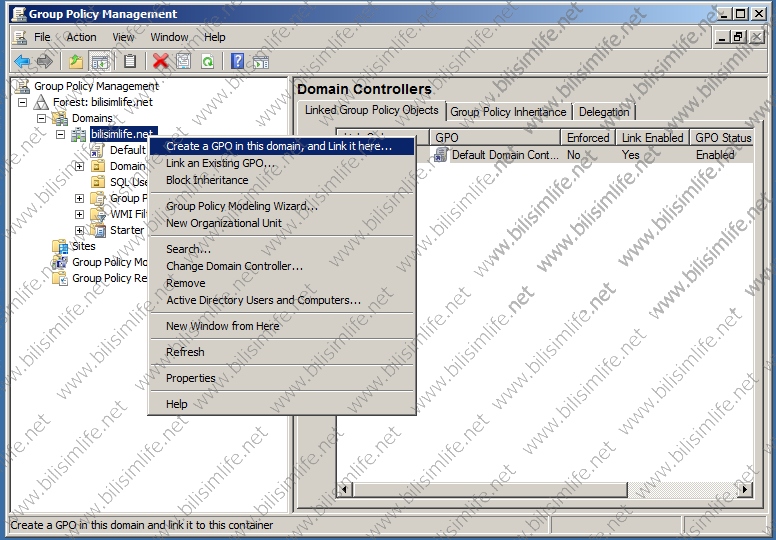
Task: Click the SQL Users OU folder icon
Action: pos(98,182)
